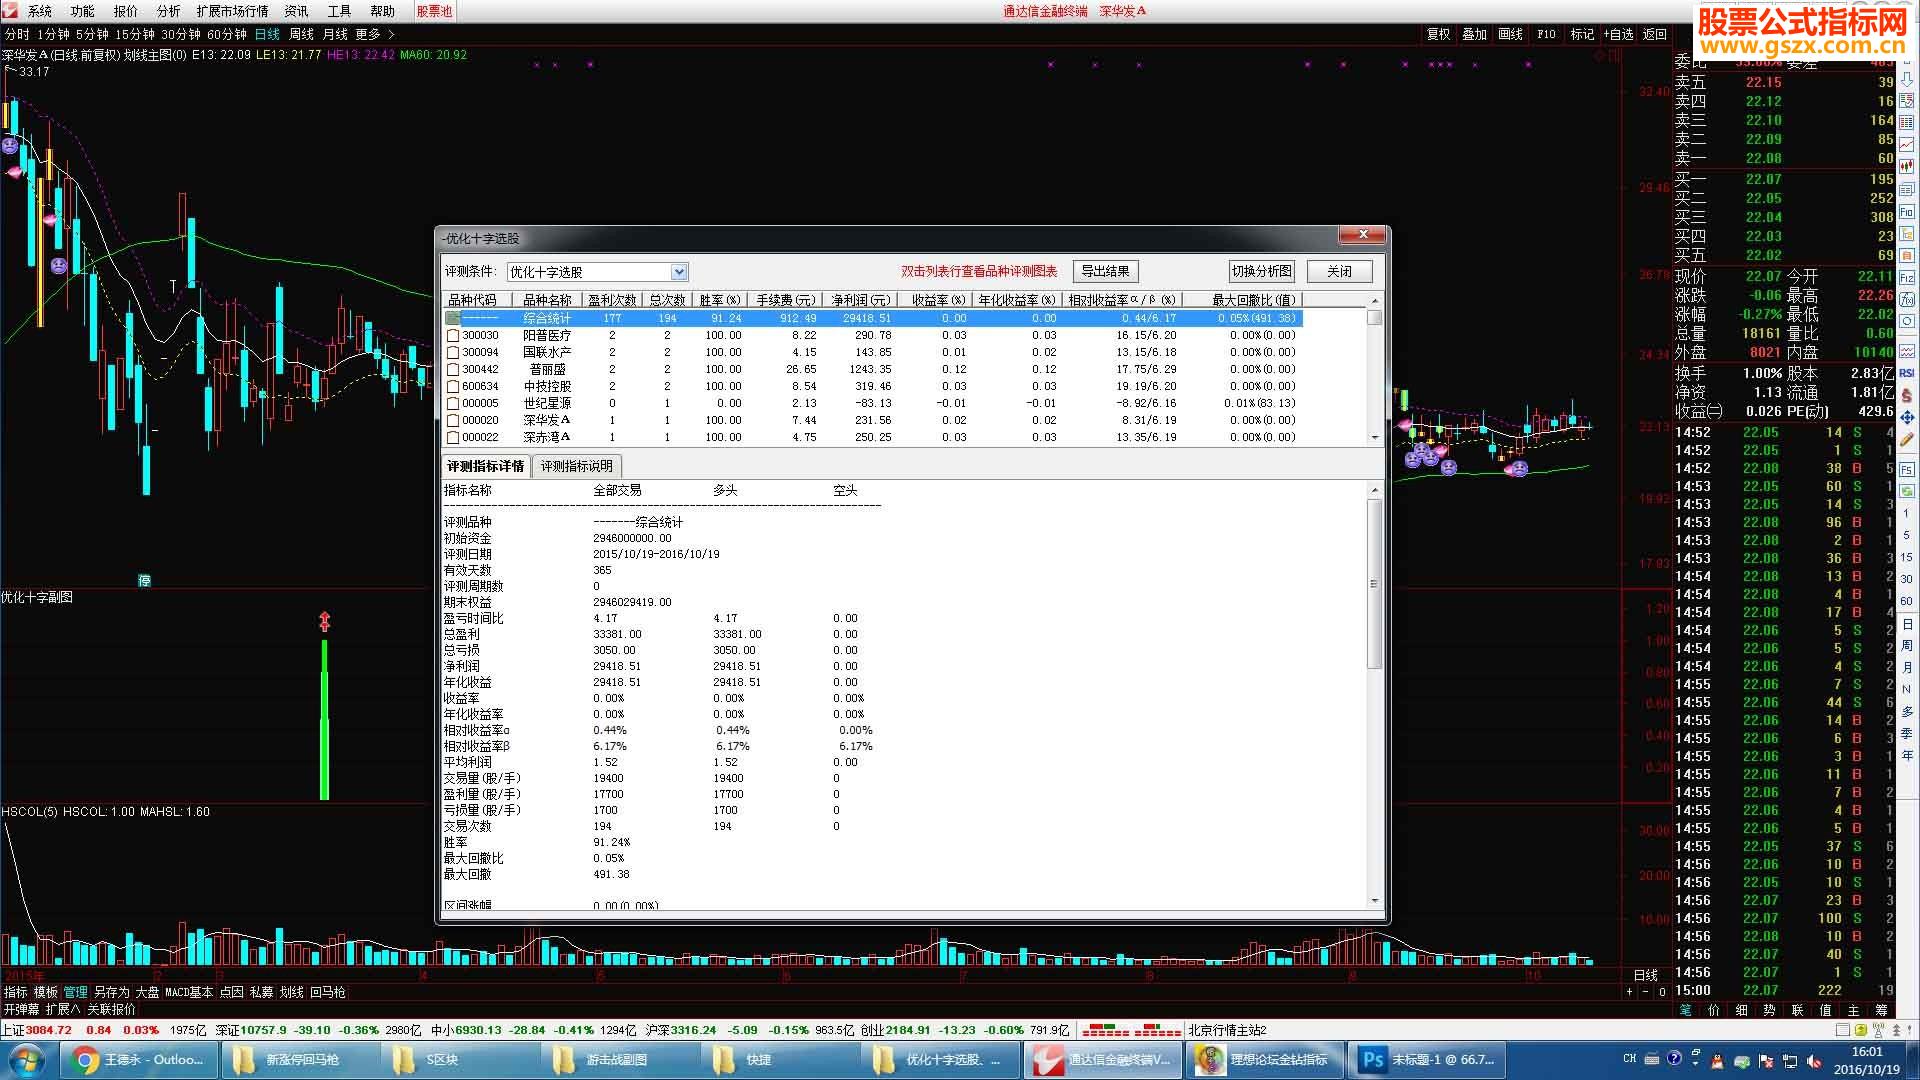Click the red dollar sign icon

(1907, 395)
